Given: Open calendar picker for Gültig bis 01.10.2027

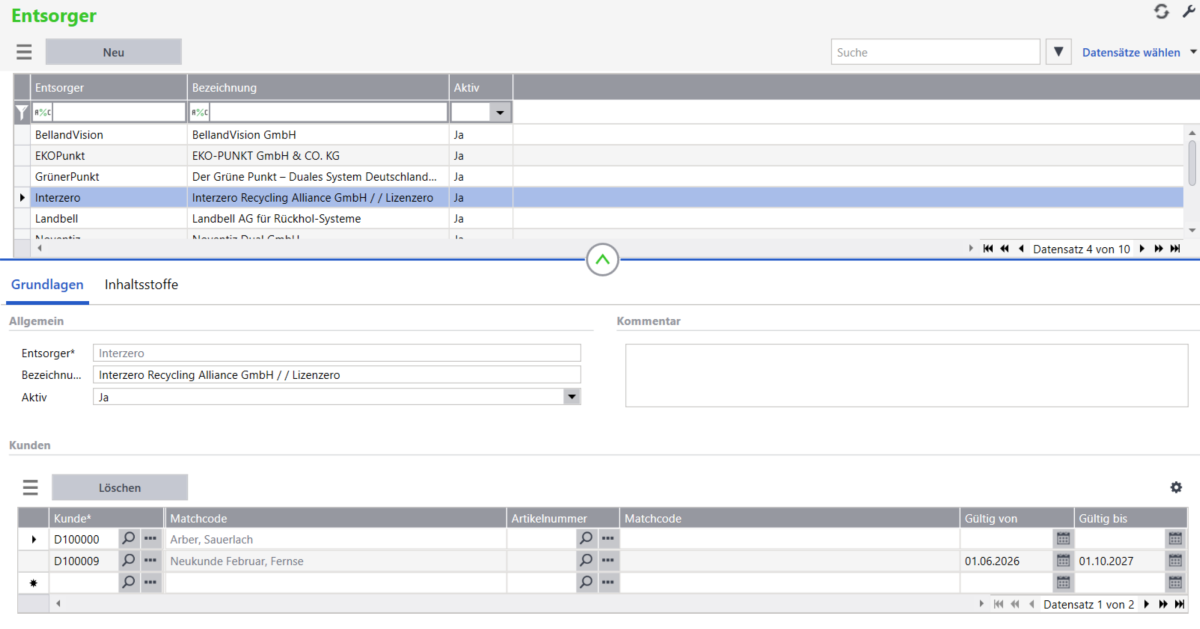Looking at the screenshot, I should [x=1175, y=561].
